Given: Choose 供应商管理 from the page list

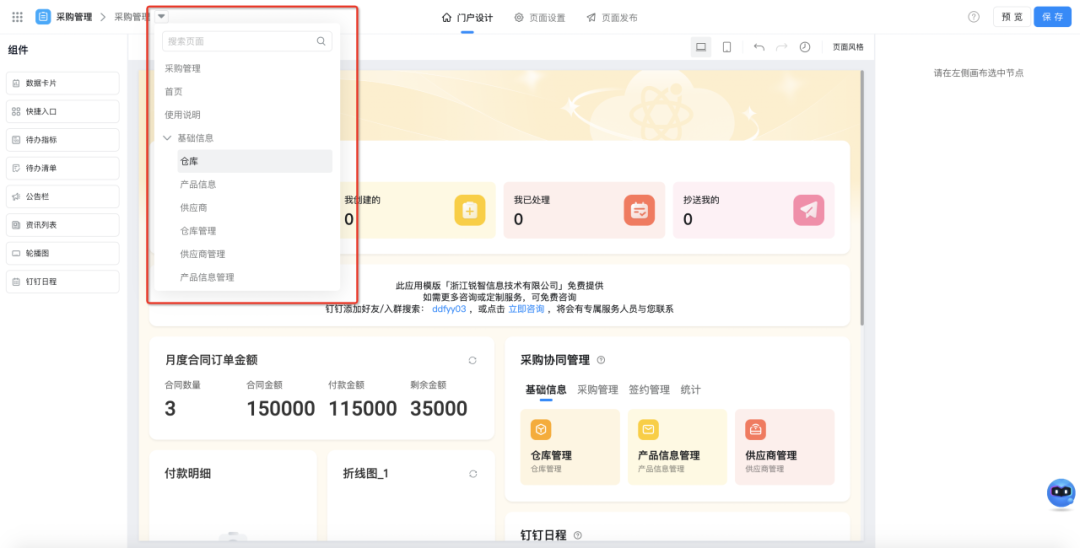Looking at the screenshot, I should [x=203, y=254].
